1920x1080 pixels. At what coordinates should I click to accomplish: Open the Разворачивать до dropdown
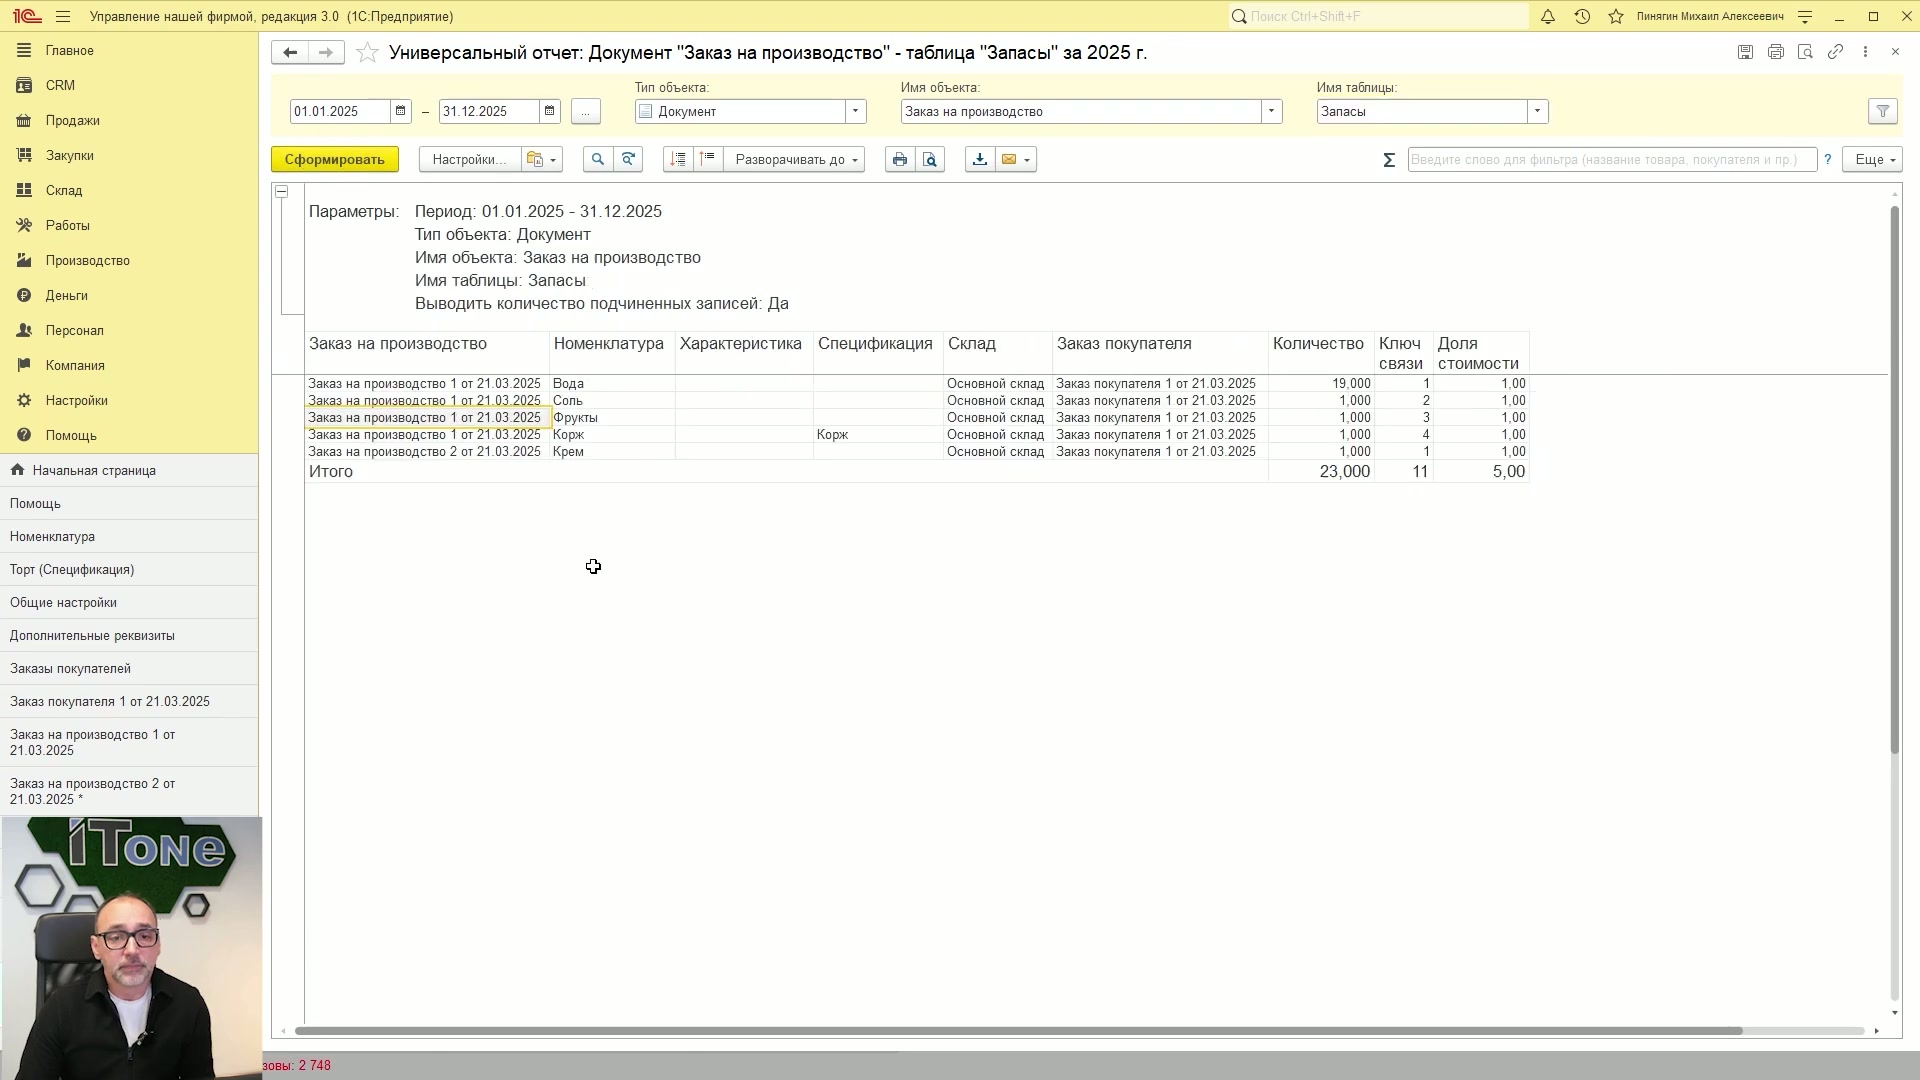(x=795, y=160)
